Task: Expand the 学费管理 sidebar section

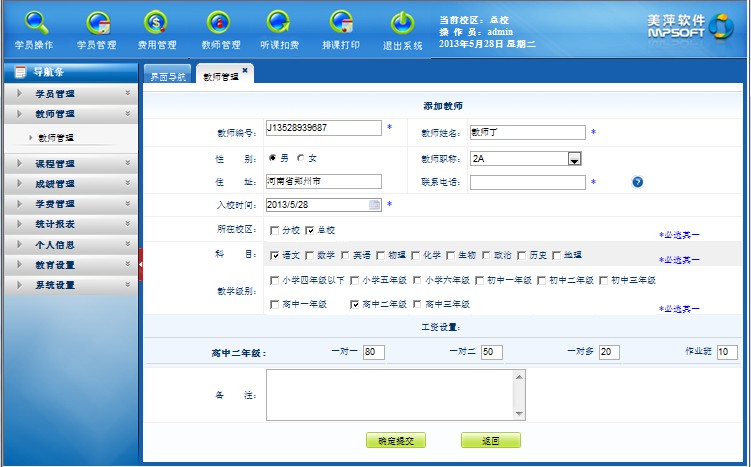Action: (x=70, y=204)
